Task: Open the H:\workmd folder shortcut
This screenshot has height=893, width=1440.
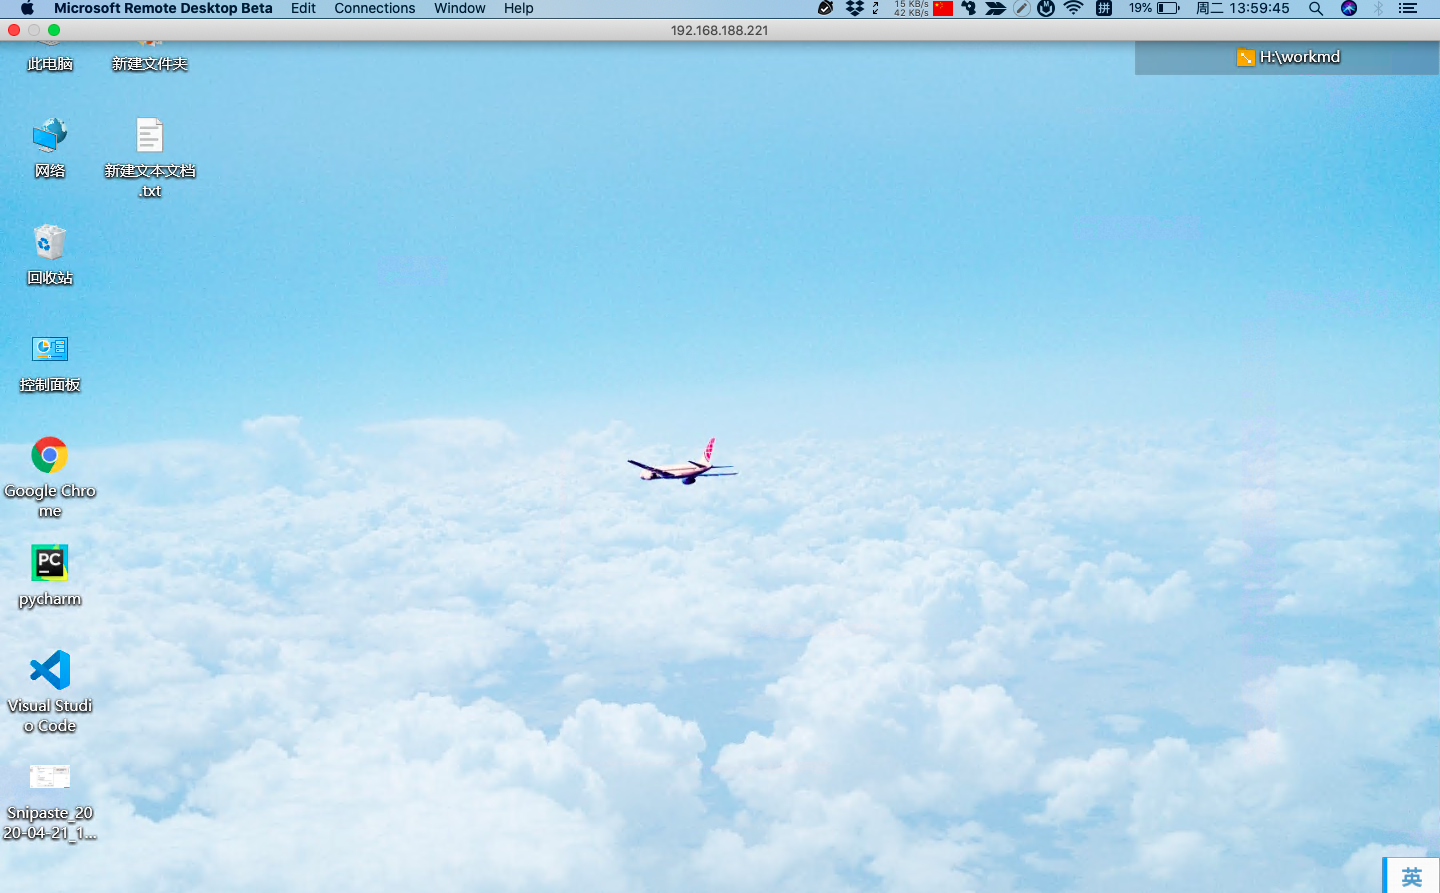Action: coord(1289,57)
